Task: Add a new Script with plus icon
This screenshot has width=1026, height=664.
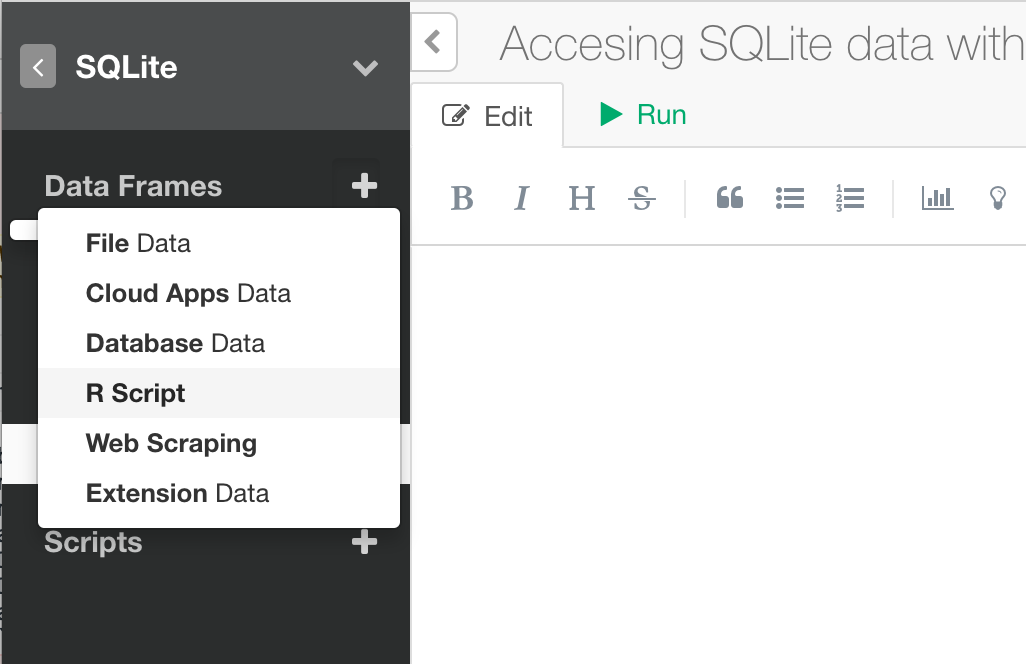Action: click(364, 542)
